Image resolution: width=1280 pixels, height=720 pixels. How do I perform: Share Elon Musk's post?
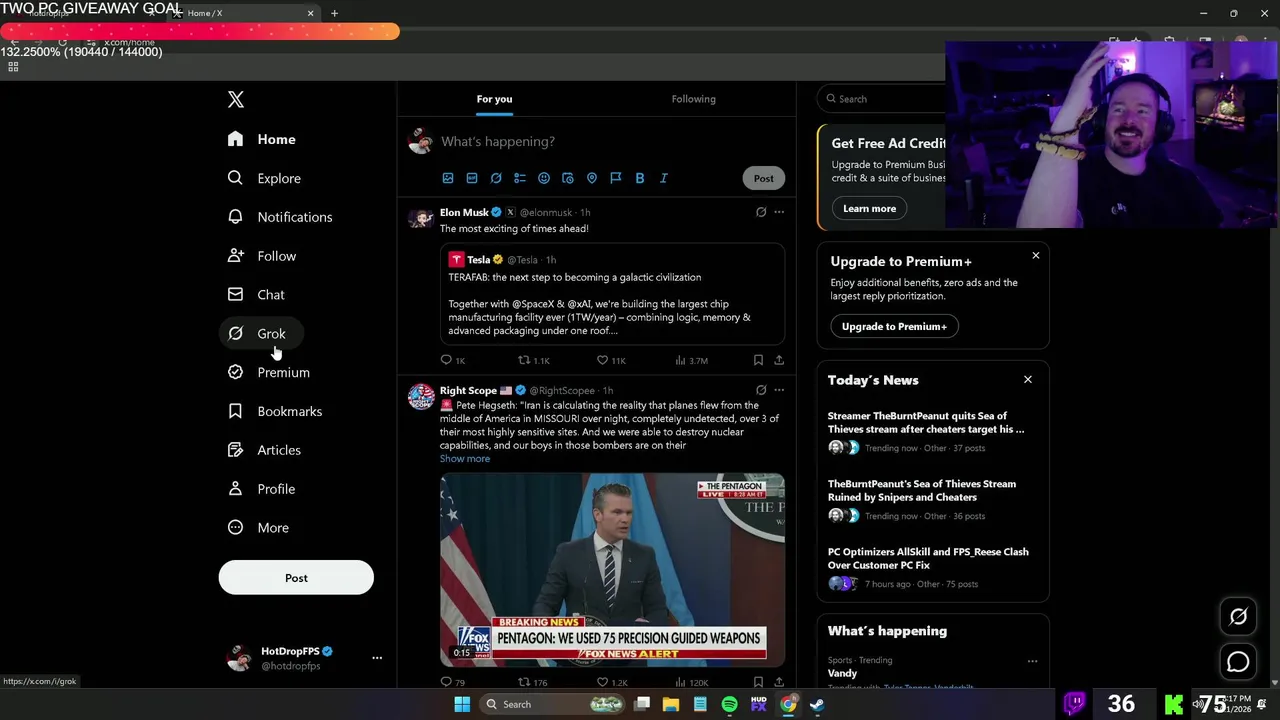pyautogui.click(x=779, y=360)
